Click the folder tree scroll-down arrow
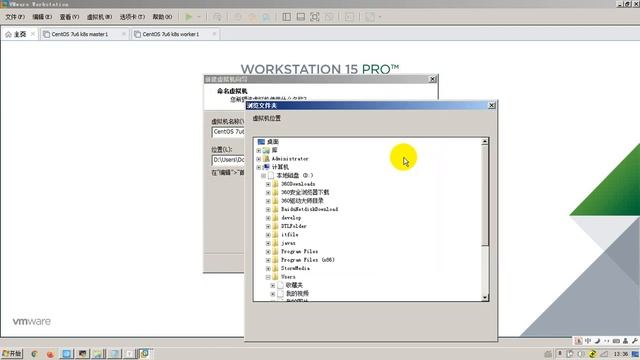Screen dimensions: 640x360 click(485, 298)
